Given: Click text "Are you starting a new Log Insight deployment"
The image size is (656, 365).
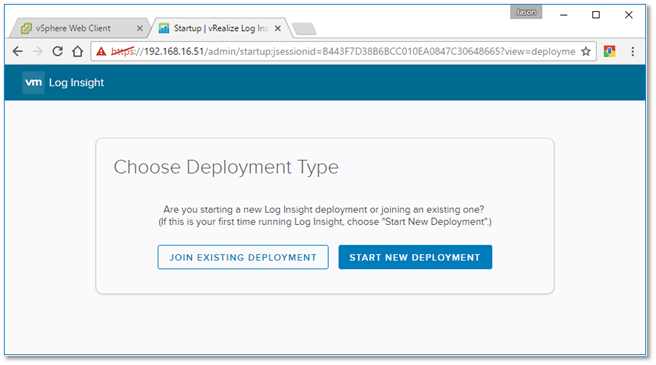Looking at the screenshot, I should coord(265,209).
